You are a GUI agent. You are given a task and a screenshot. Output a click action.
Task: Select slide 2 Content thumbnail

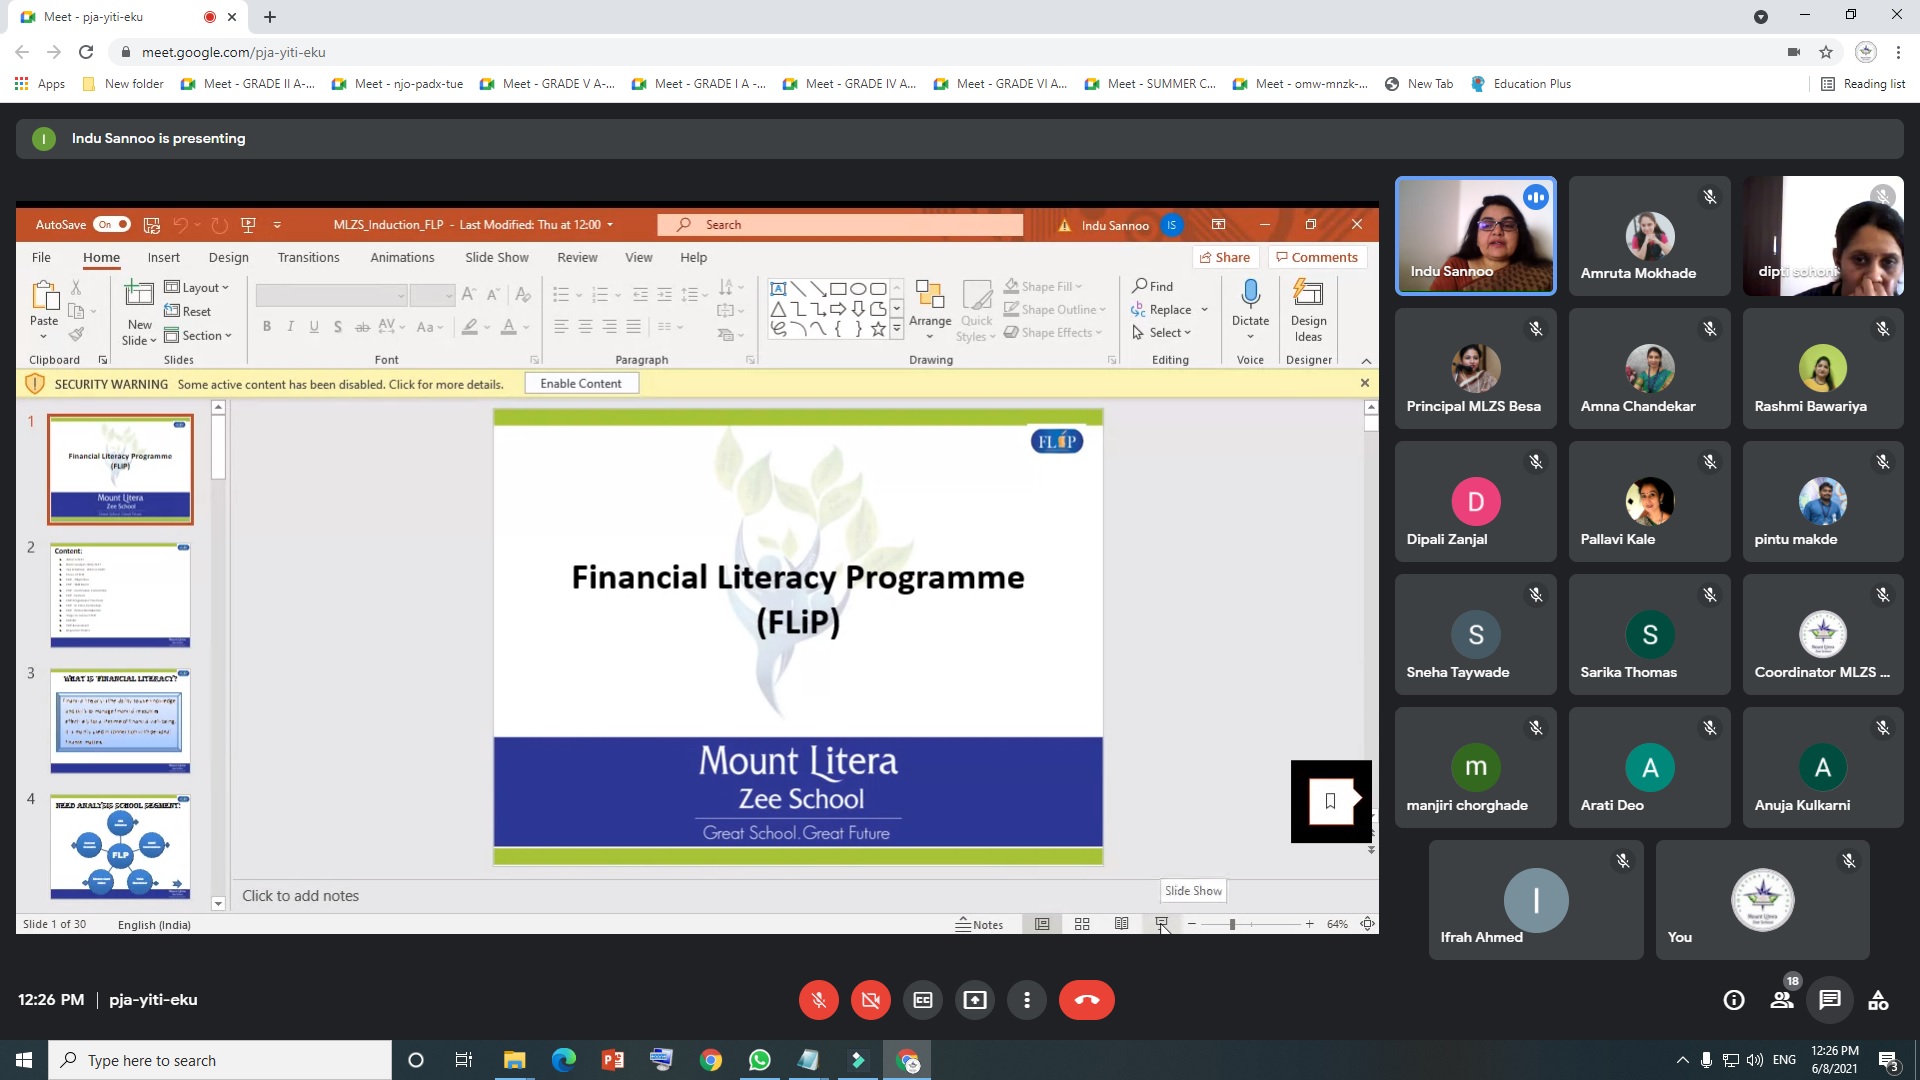120,596
